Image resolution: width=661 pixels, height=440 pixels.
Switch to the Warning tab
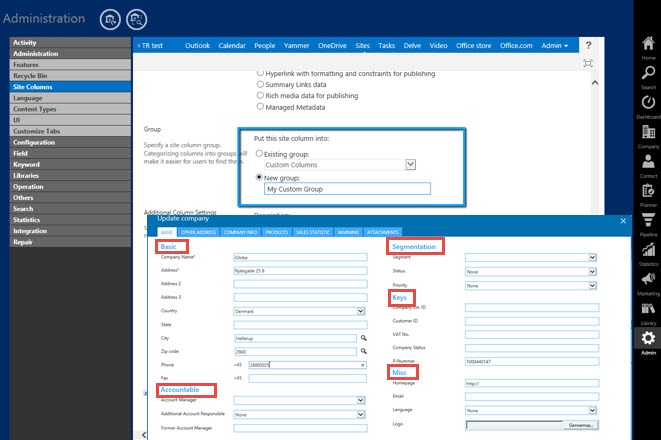coord(348,232)
